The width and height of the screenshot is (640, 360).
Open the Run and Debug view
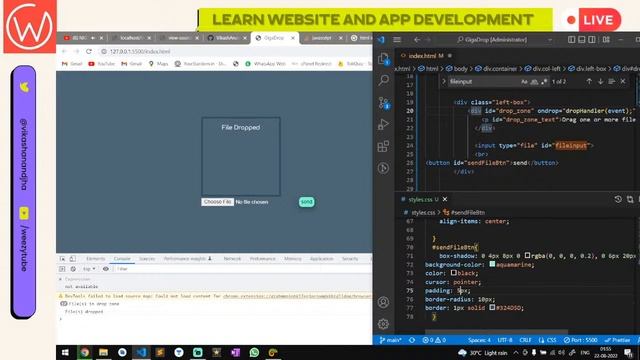click(x=383, y=124)
